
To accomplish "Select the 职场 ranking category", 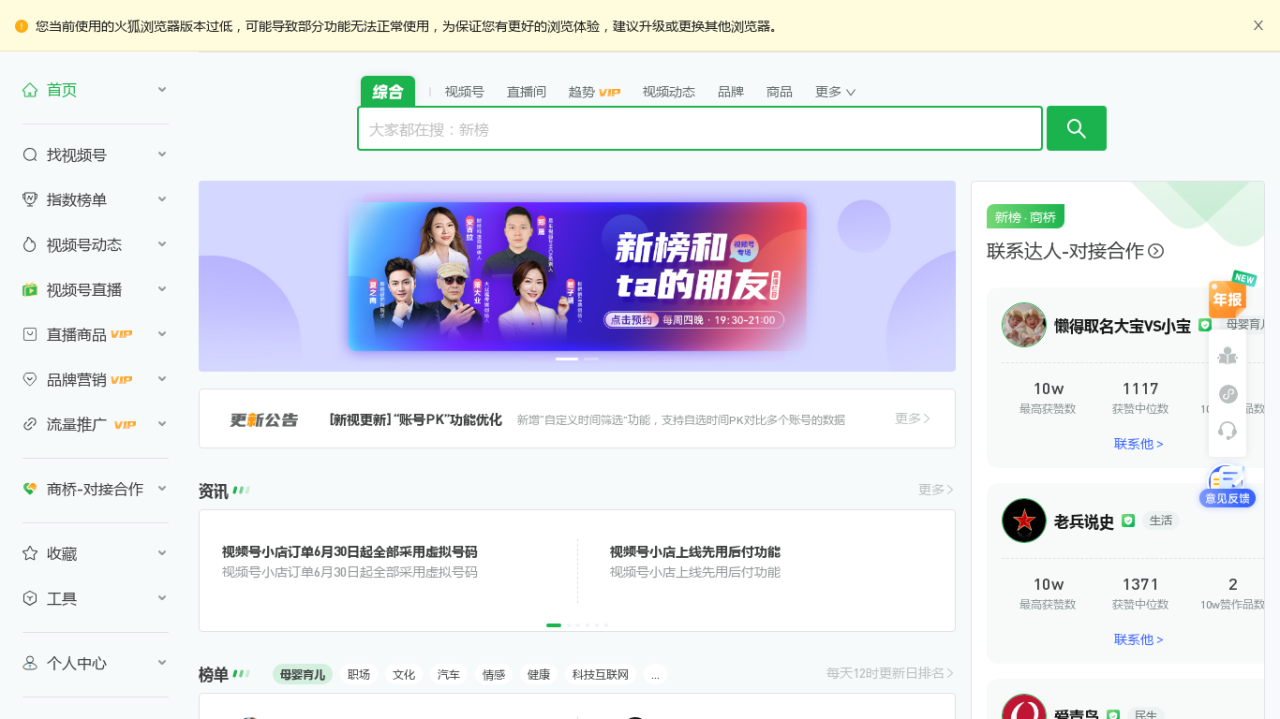I will coord(359,675).
